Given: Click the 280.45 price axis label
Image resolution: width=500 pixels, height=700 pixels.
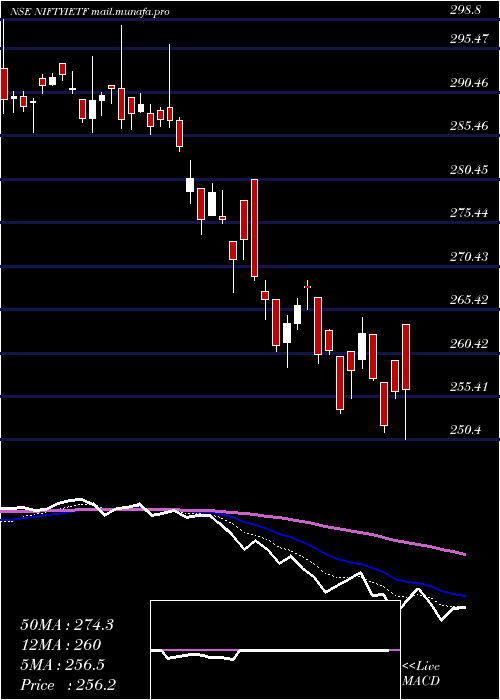Looking at the screenshot, I should pyautogui.click(x=468, y=170).
